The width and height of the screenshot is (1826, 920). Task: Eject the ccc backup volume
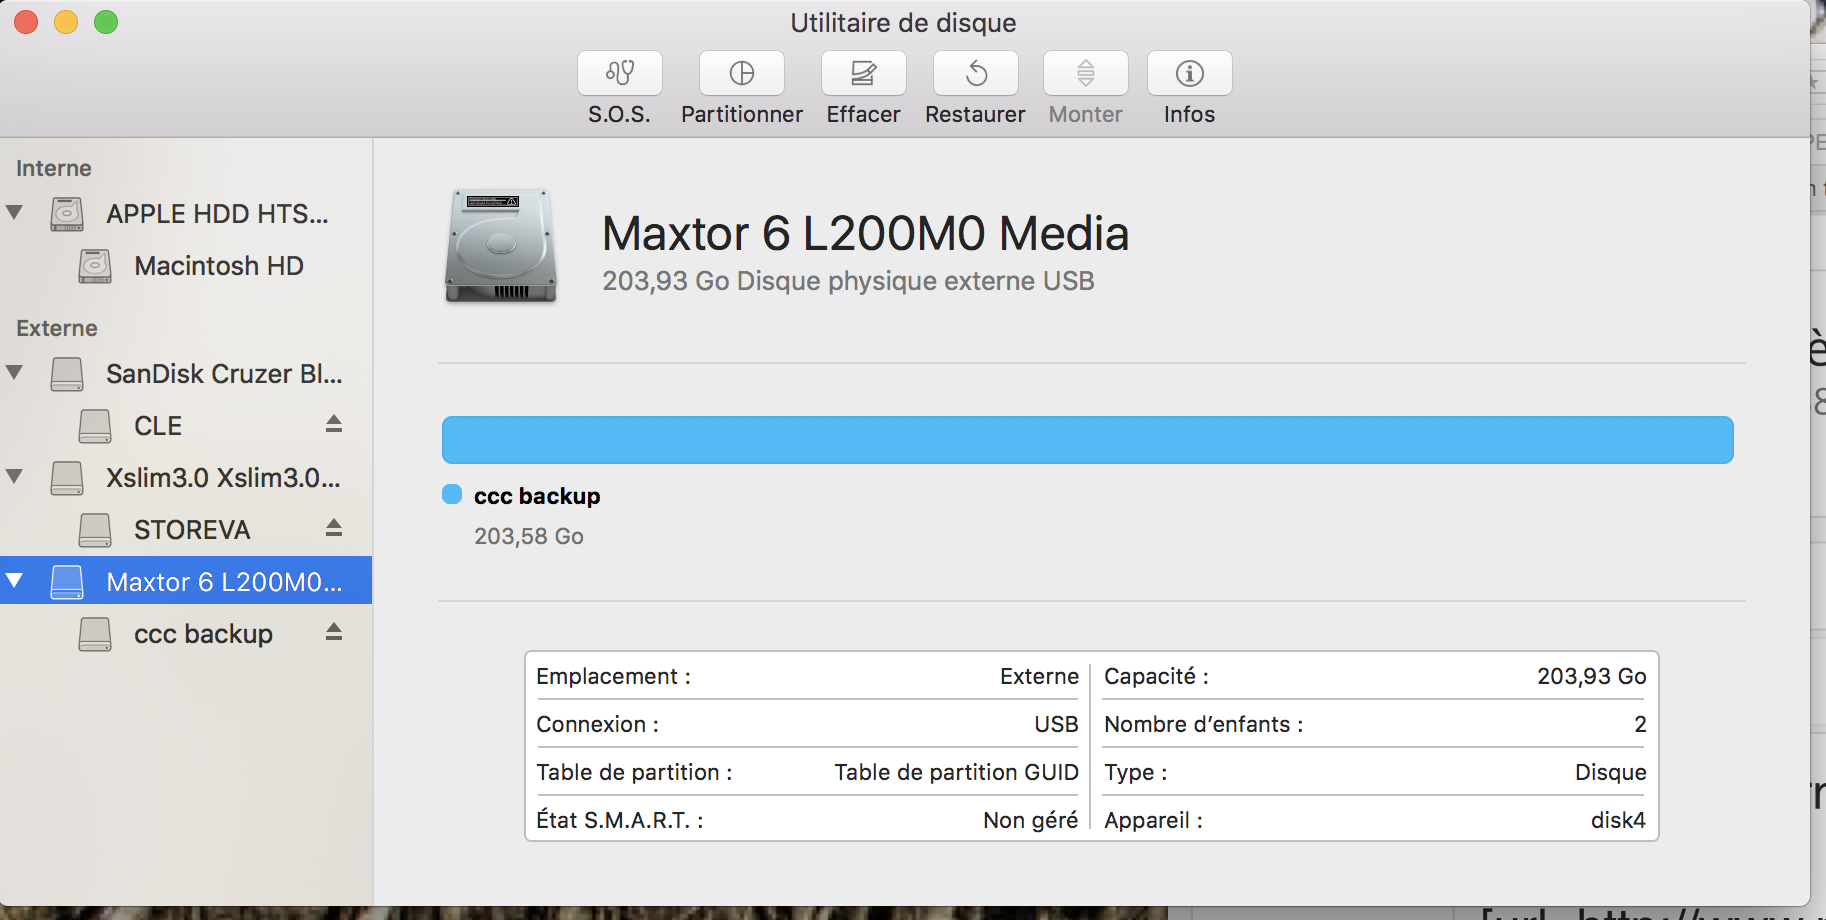click(334, 632)
